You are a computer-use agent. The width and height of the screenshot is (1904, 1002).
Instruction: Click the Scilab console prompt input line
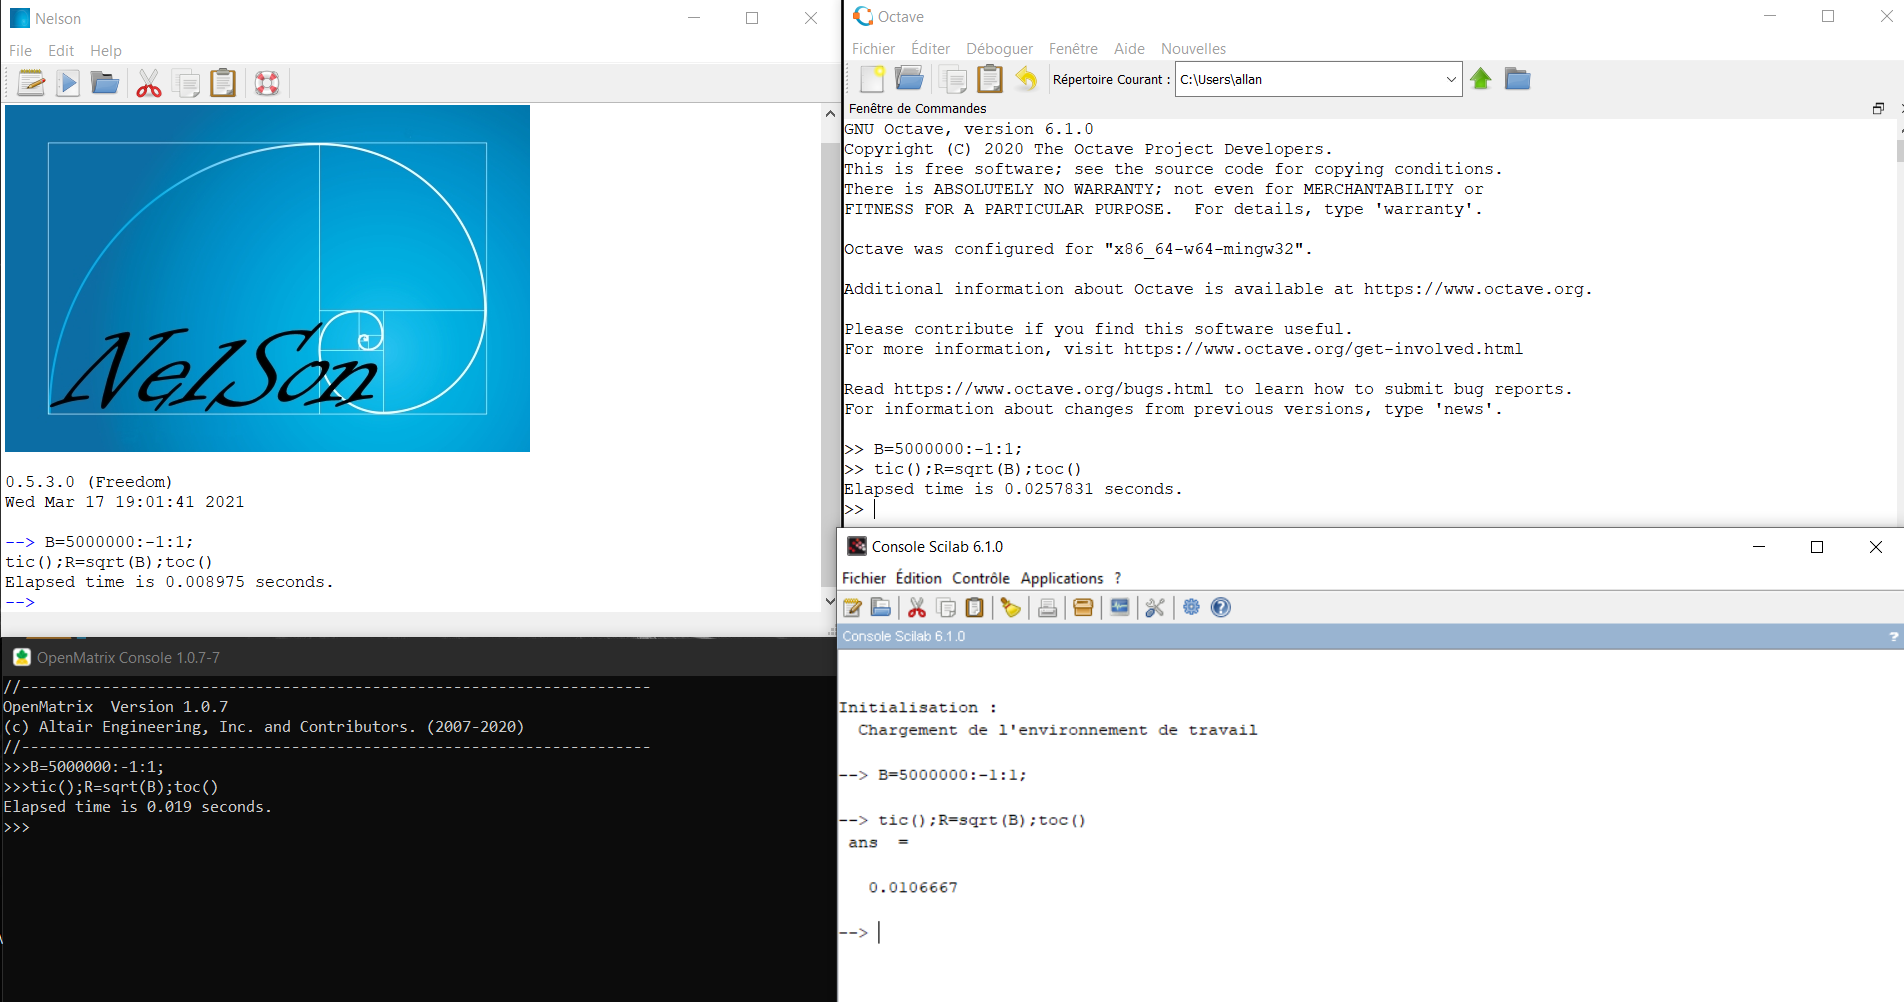[1370, 932]
